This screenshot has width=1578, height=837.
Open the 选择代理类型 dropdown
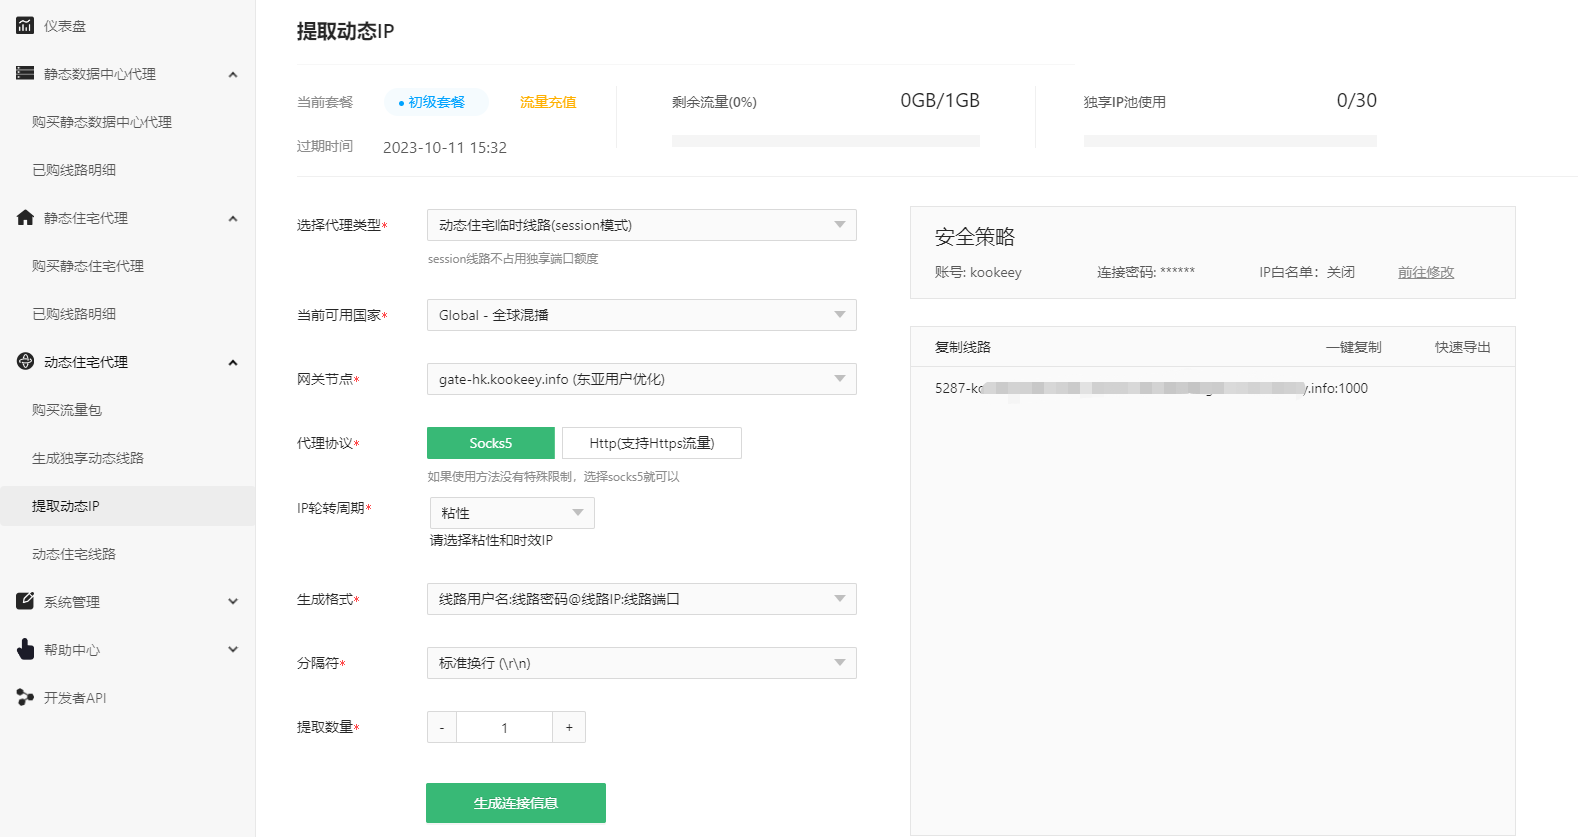point(642,225)
